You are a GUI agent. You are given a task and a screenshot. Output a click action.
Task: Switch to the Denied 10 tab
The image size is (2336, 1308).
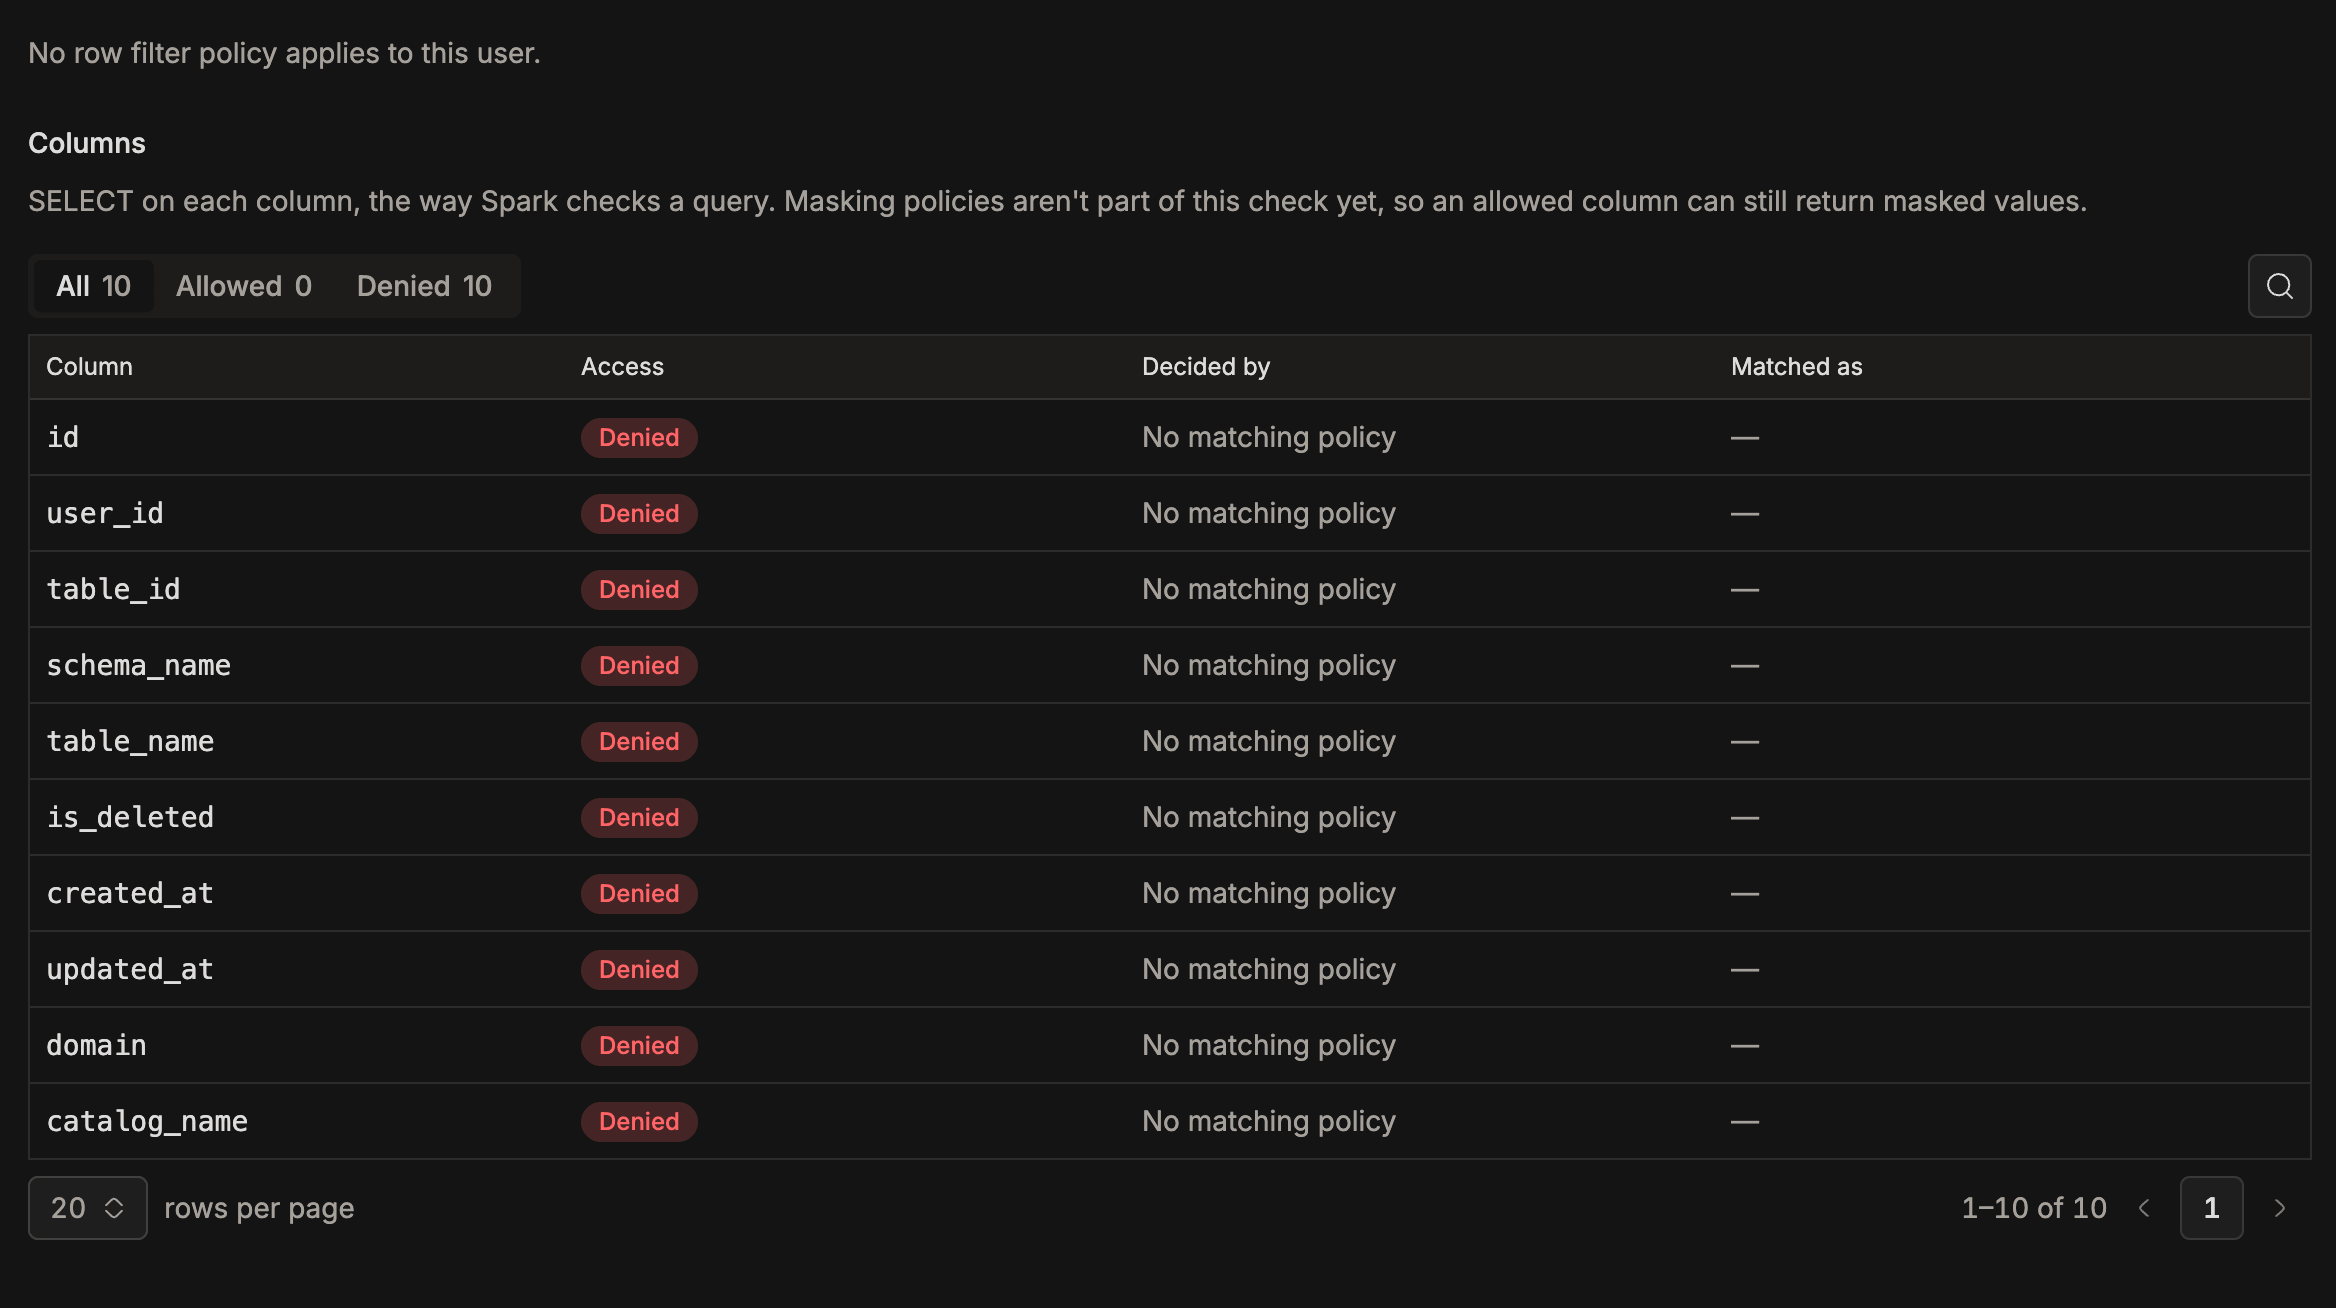[424, 286]
